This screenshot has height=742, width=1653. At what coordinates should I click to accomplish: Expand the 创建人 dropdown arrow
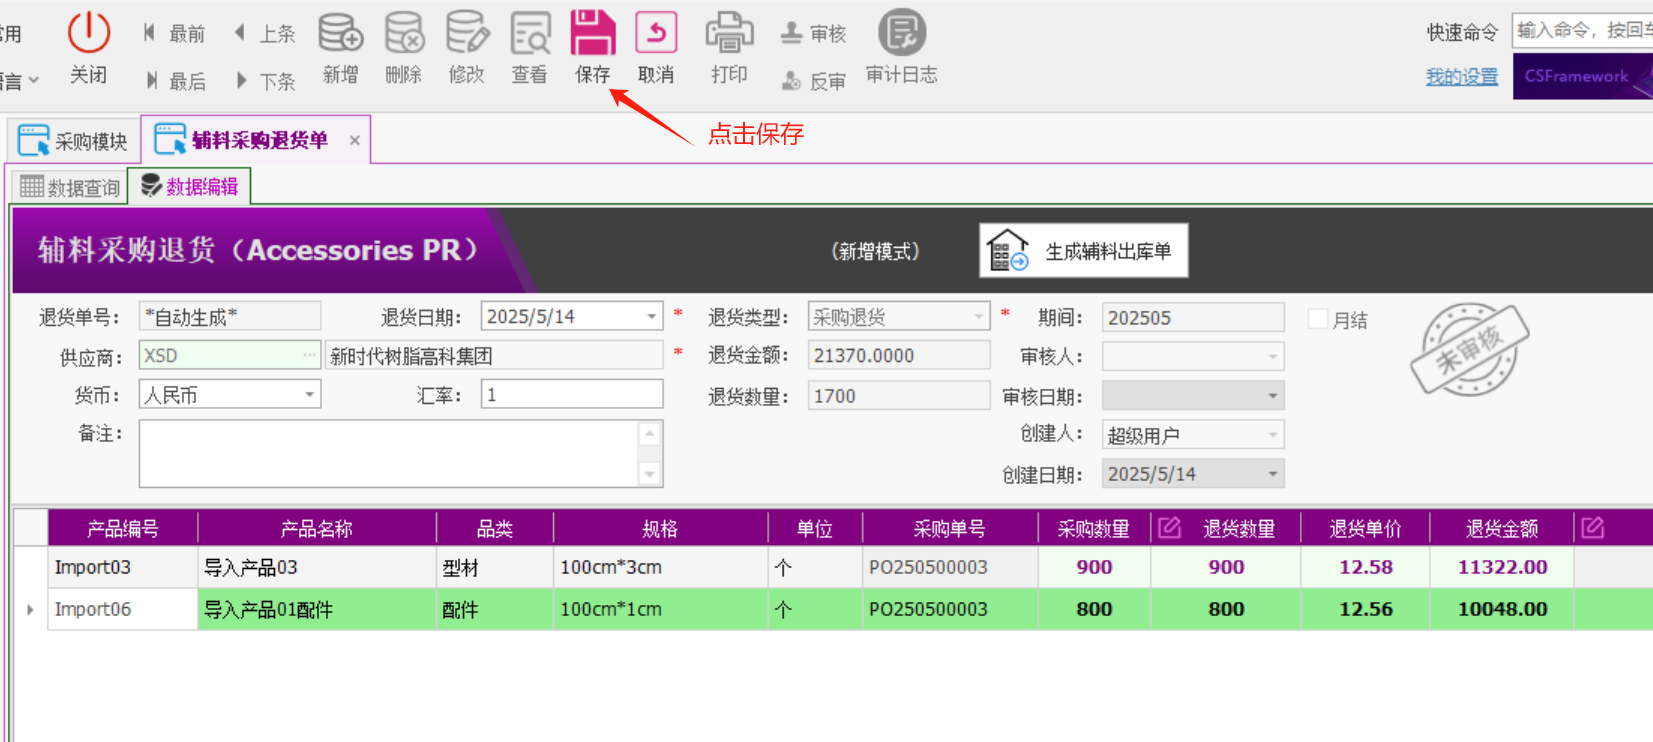(x=1272, y=435)
